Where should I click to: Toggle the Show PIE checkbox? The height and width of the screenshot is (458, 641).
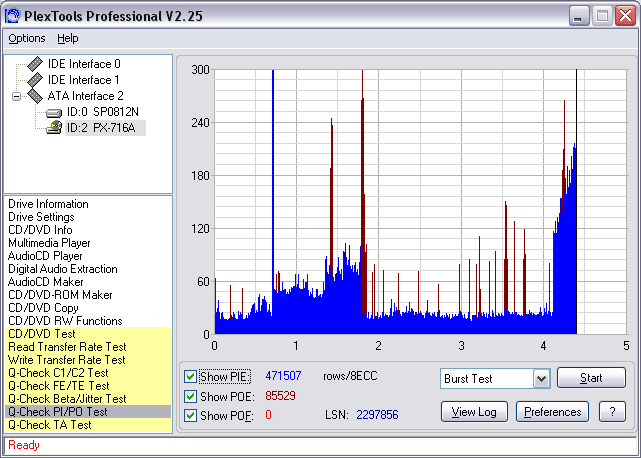pos(190,376)
